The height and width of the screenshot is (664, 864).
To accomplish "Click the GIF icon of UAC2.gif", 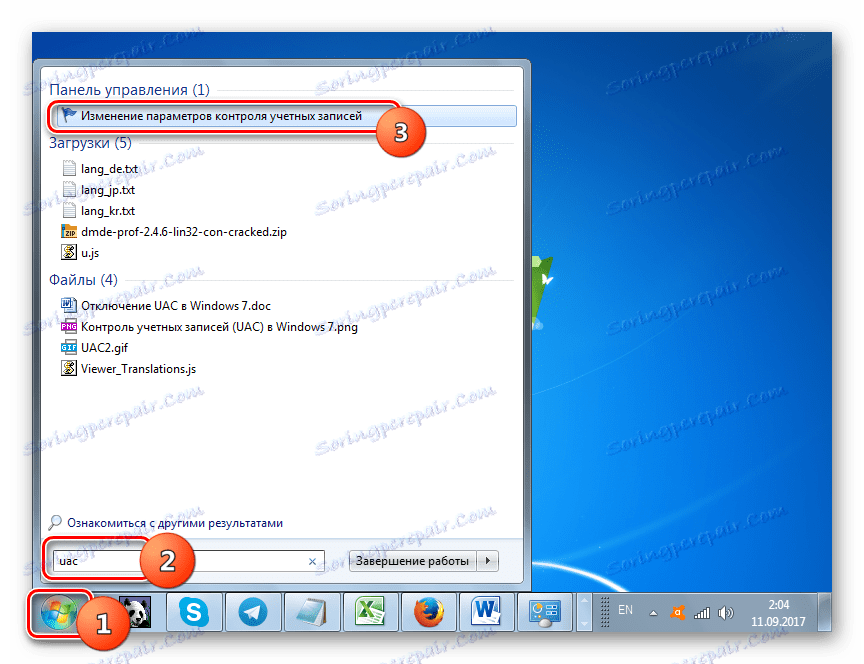I will pos(69,347).
